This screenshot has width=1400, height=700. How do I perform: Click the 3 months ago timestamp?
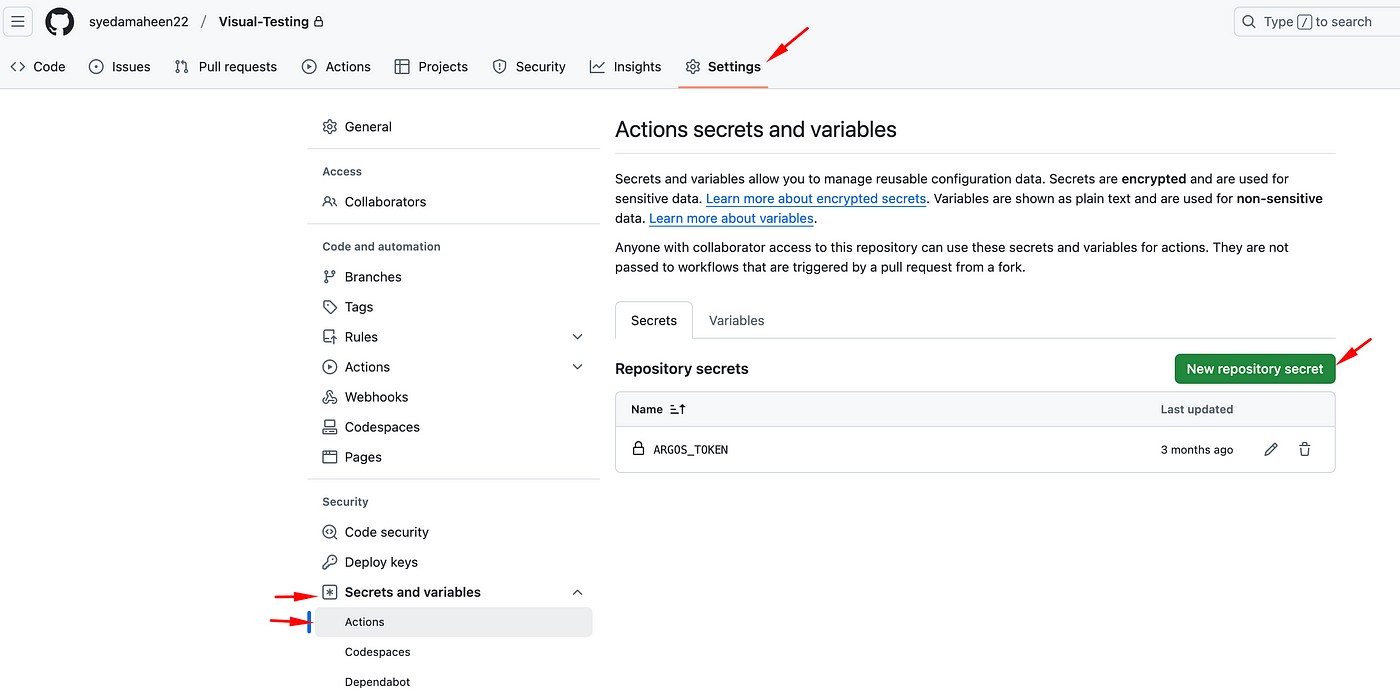click(1197, 450)
